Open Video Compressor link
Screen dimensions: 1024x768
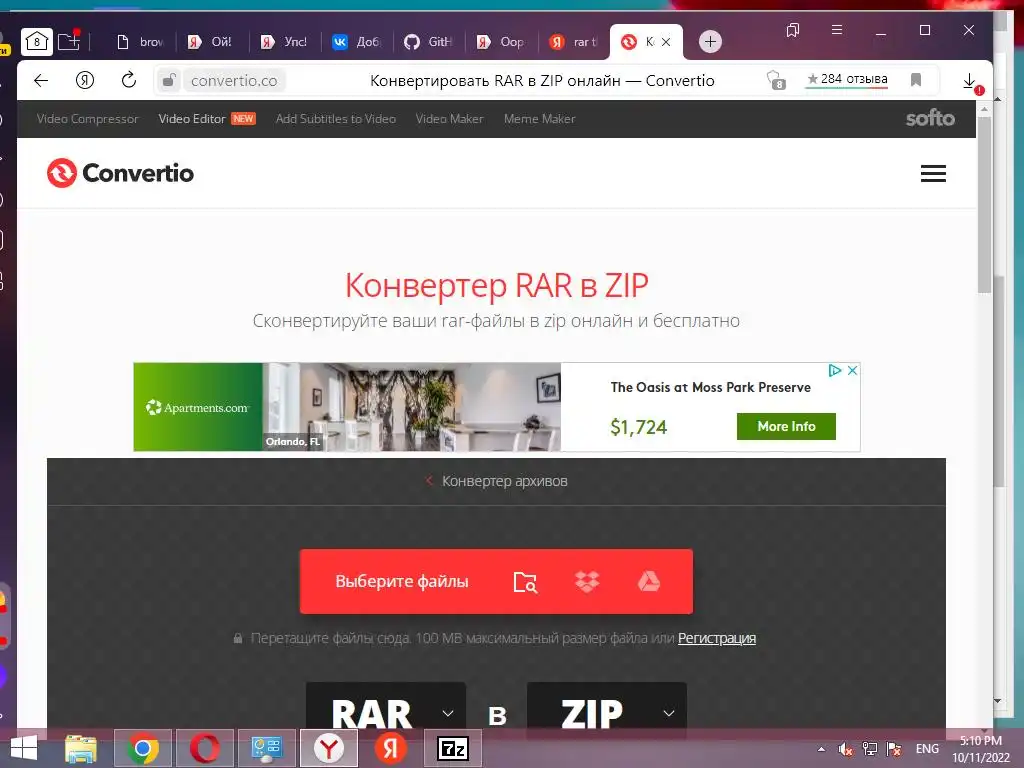[88, 119]
